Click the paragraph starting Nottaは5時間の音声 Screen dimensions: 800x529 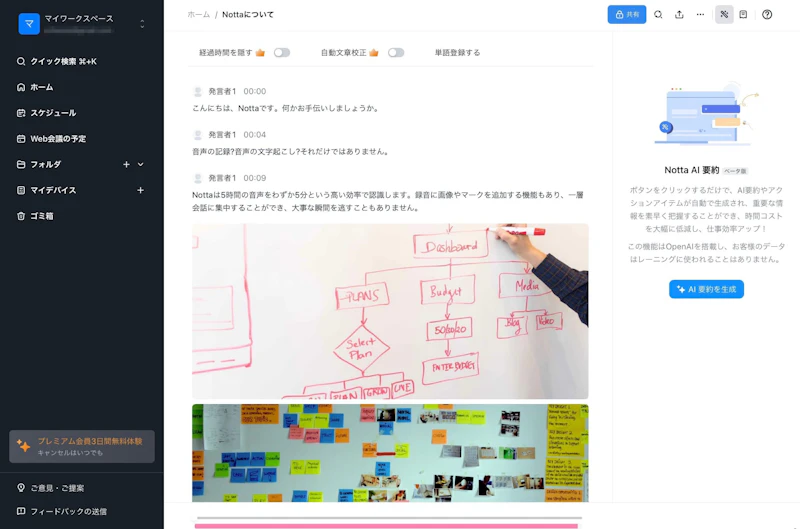(x=388, y=201)
